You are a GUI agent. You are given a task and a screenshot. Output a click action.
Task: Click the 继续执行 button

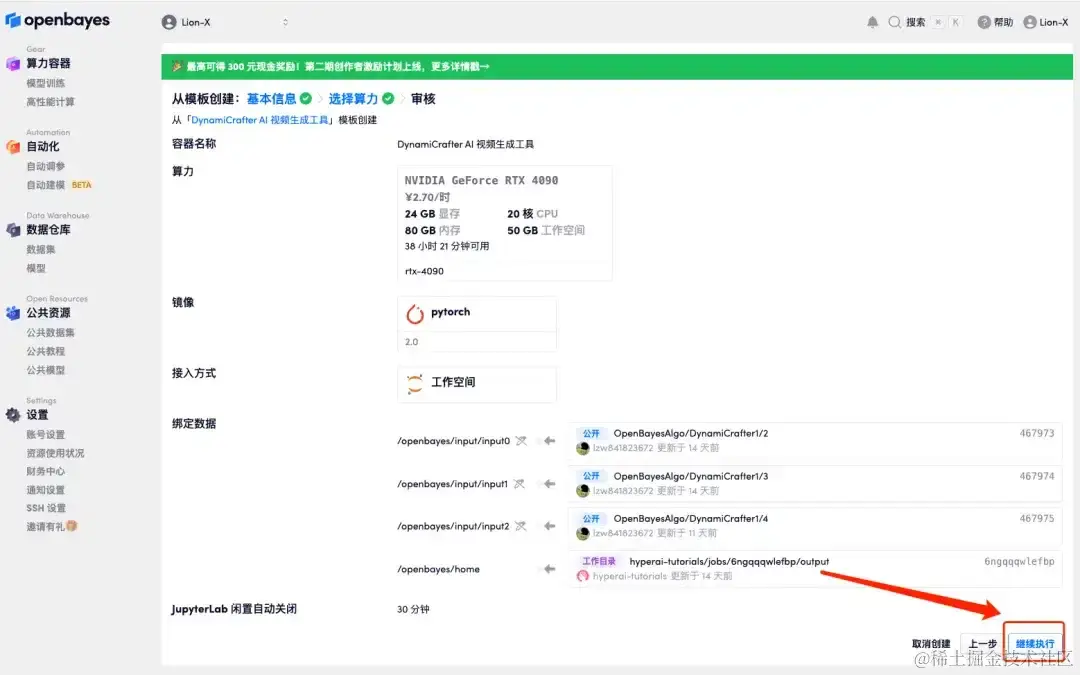(x=1035, y=643)
